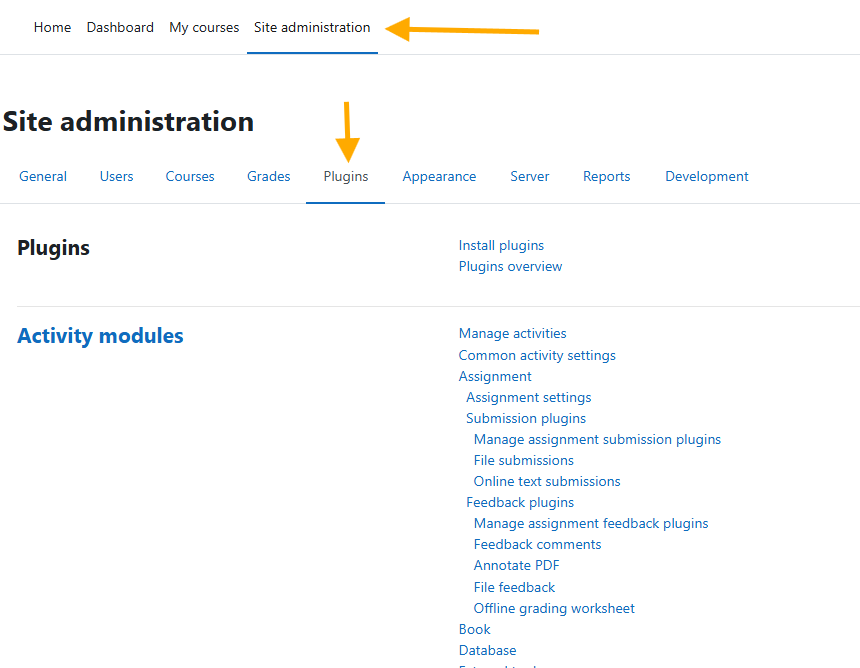Open the Annotate PDF settings
Screen dimensions: 860x668
pyautogui.click(x=516, y=565)
